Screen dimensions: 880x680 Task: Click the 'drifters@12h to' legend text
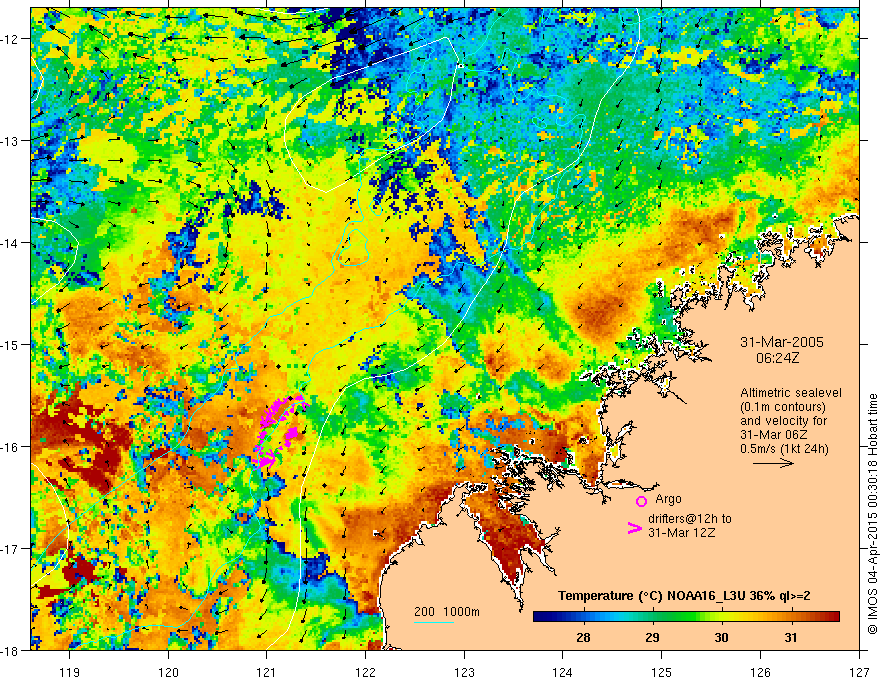point(690,519)
